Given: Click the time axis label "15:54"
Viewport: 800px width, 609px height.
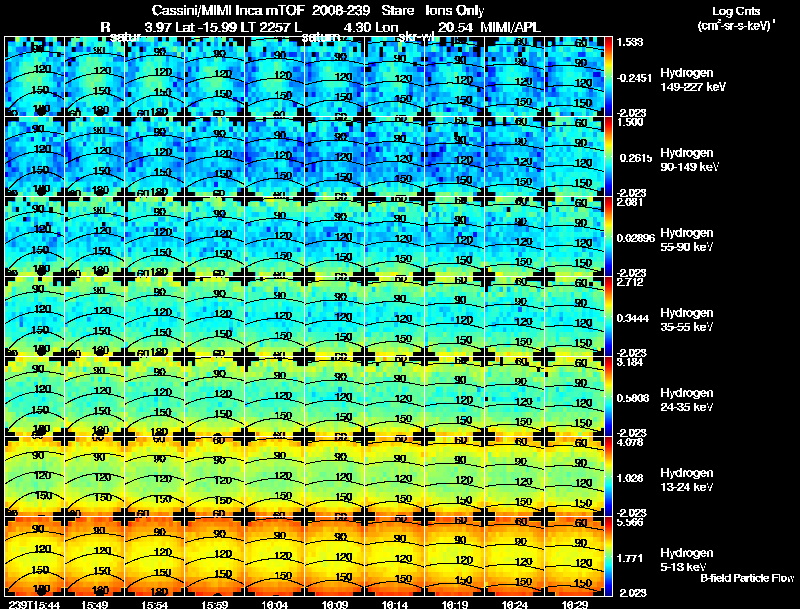Looking at the screenshot, I should pos(155,604).
